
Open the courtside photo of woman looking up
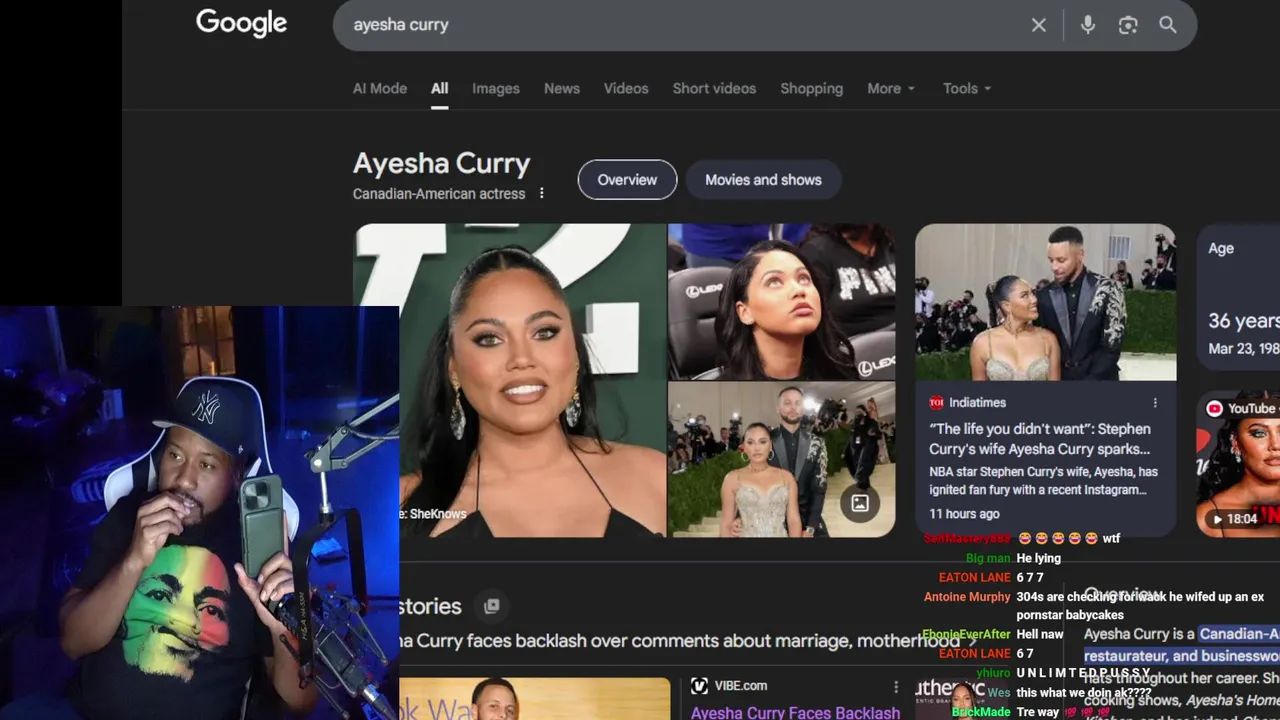click(x=782, y=301)
